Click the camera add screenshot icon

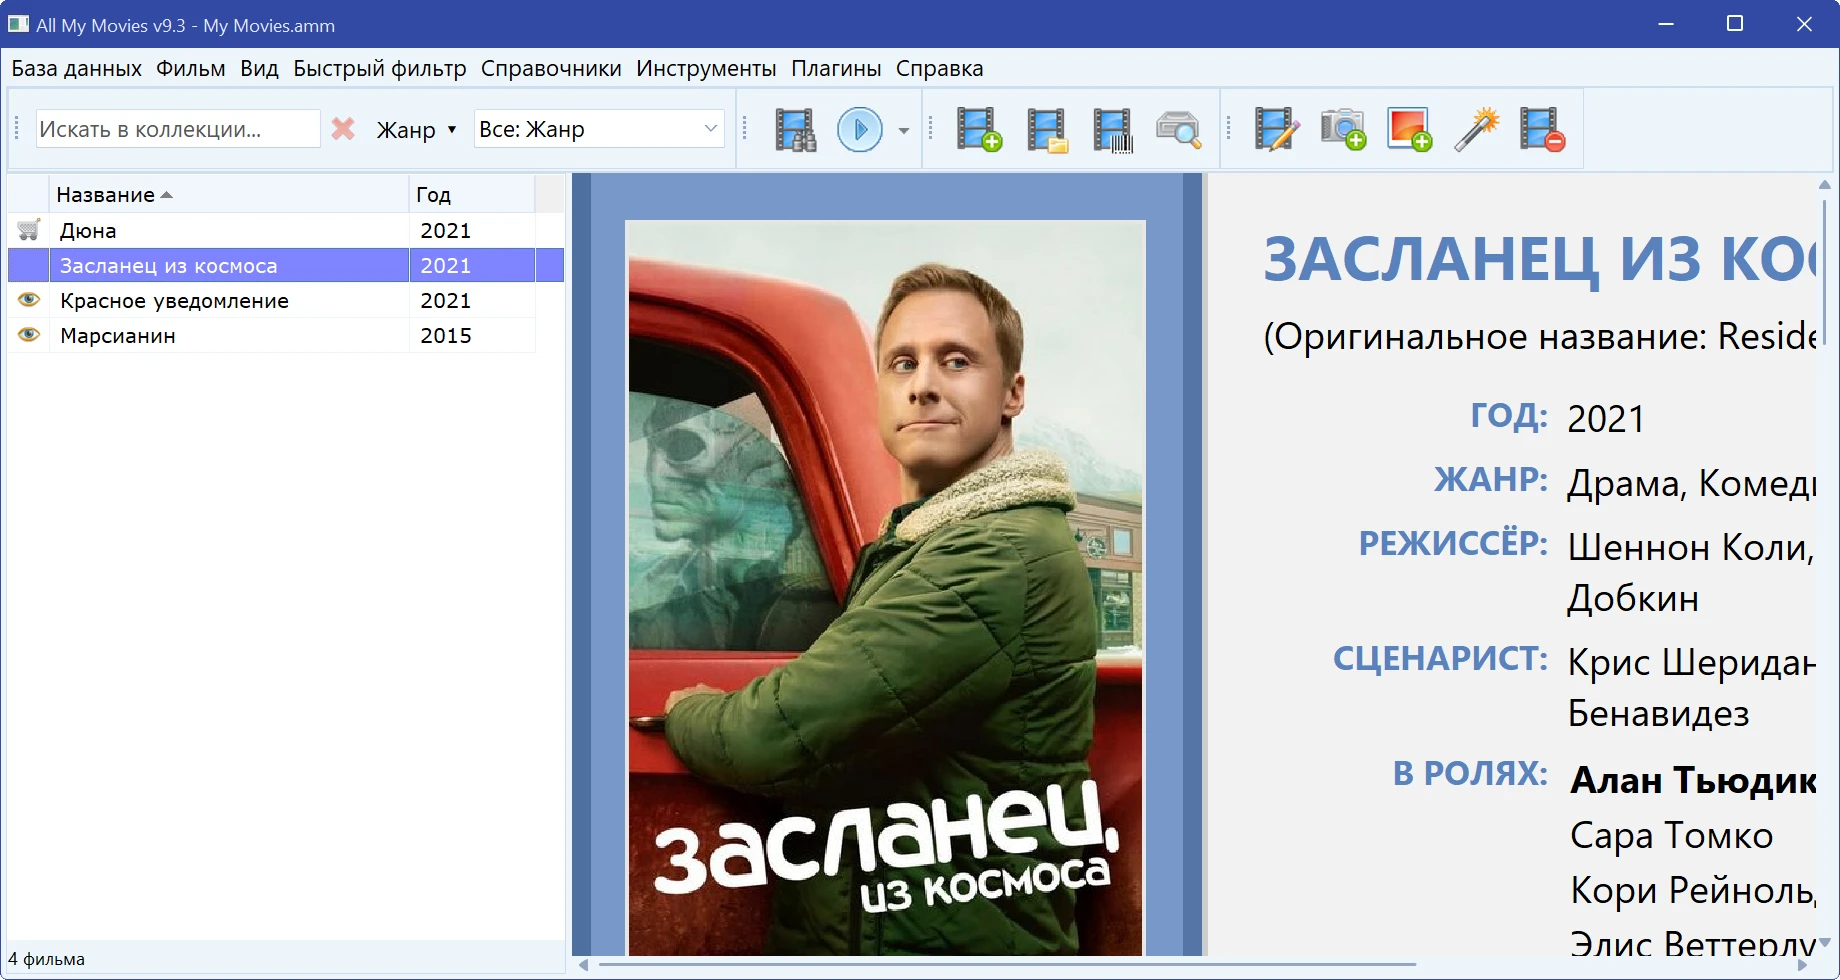[1343, 130]
